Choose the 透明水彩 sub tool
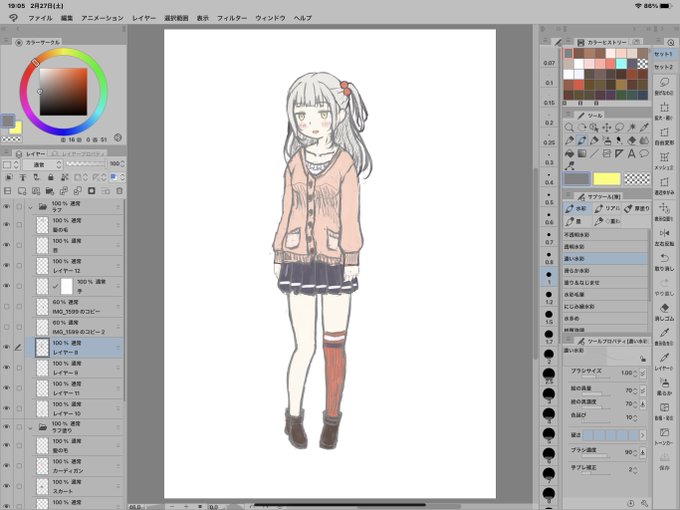 605,246
